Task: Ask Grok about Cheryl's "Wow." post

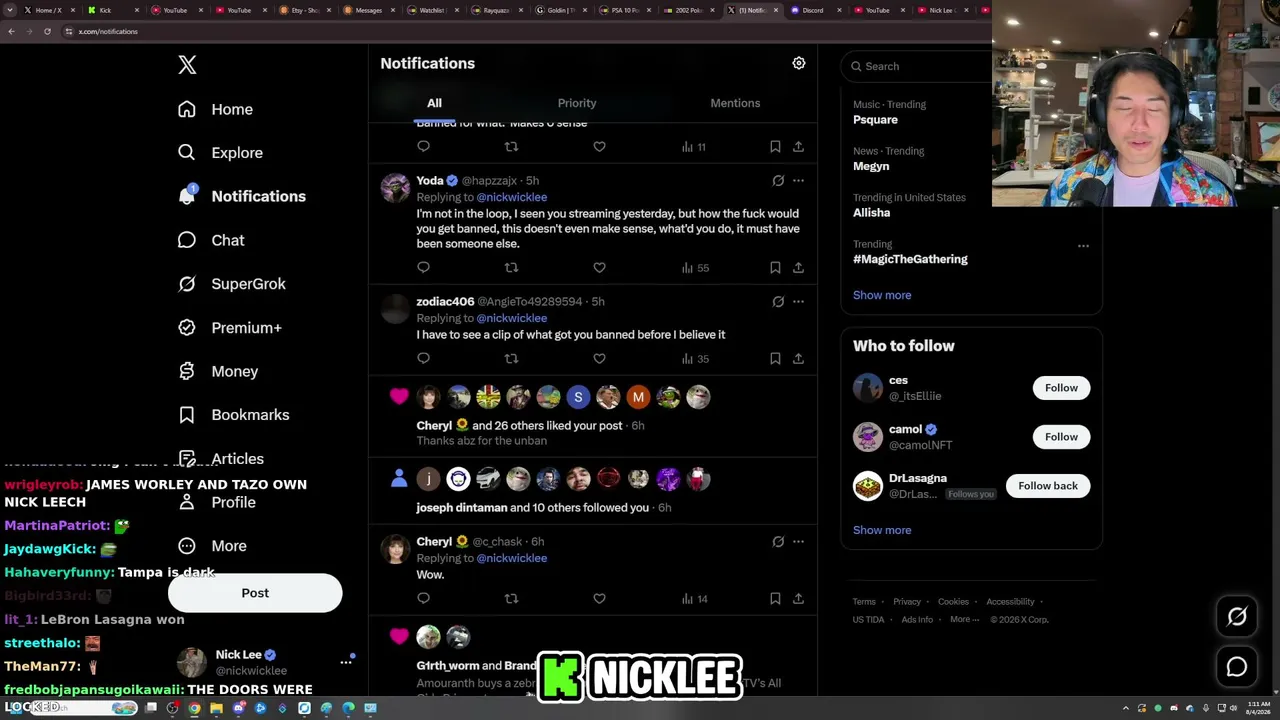Action: tap(778, 542)
